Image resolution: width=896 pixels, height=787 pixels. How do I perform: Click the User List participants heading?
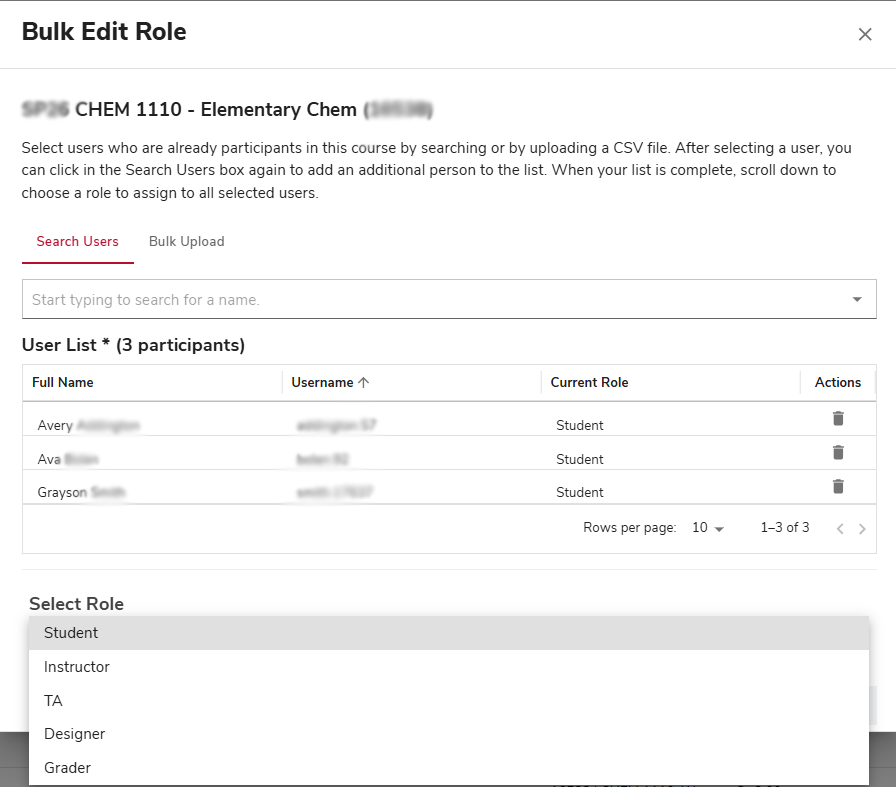pyautogui.click(x=133, y=345)
